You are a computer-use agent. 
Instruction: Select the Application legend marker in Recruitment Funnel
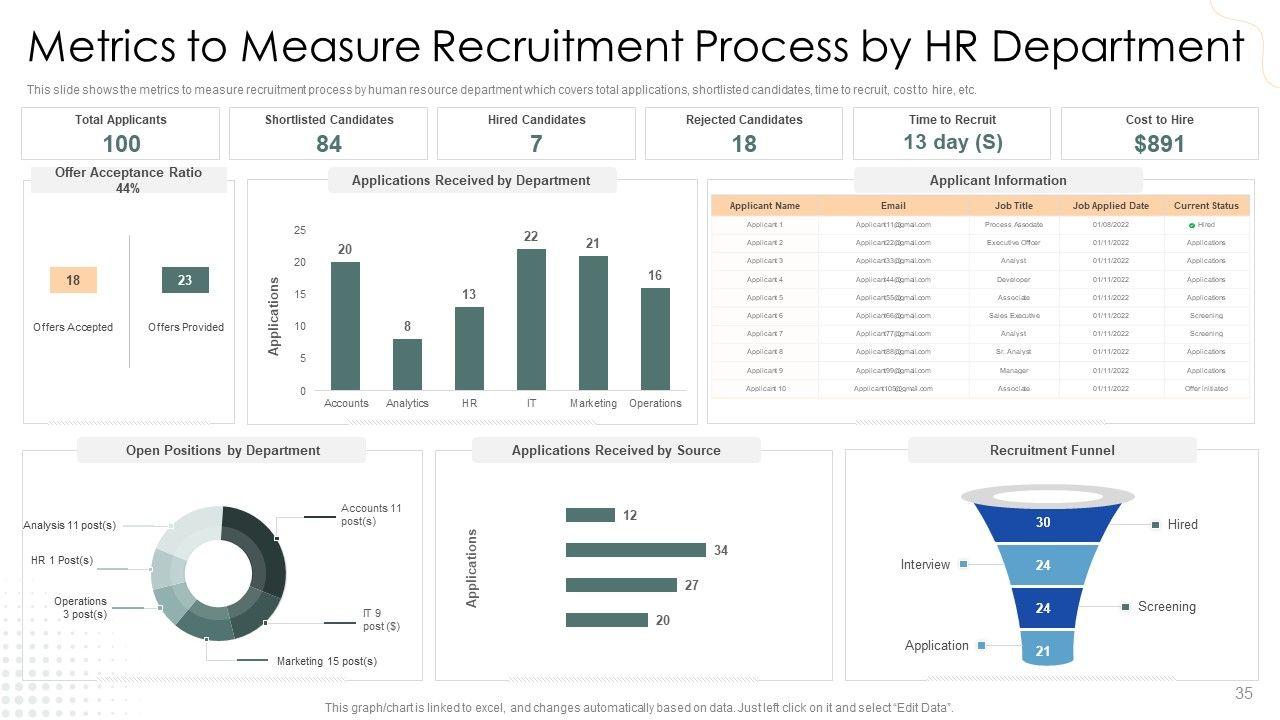[982, 645]
